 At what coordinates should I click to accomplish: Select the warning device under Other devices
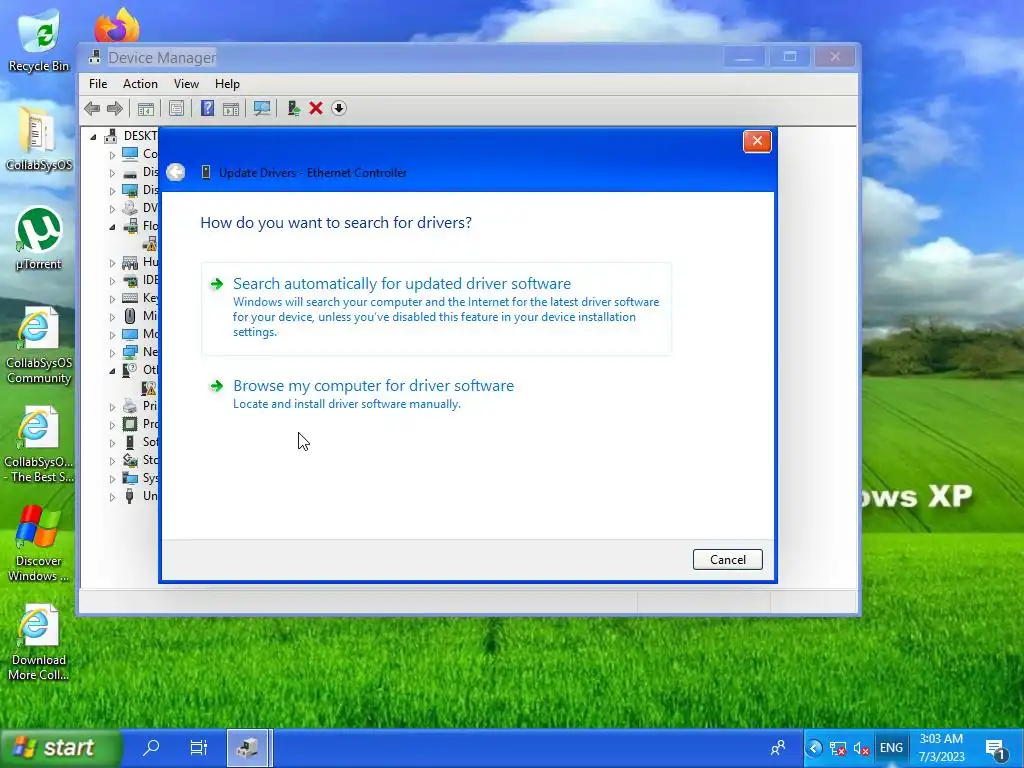point(150,388)
